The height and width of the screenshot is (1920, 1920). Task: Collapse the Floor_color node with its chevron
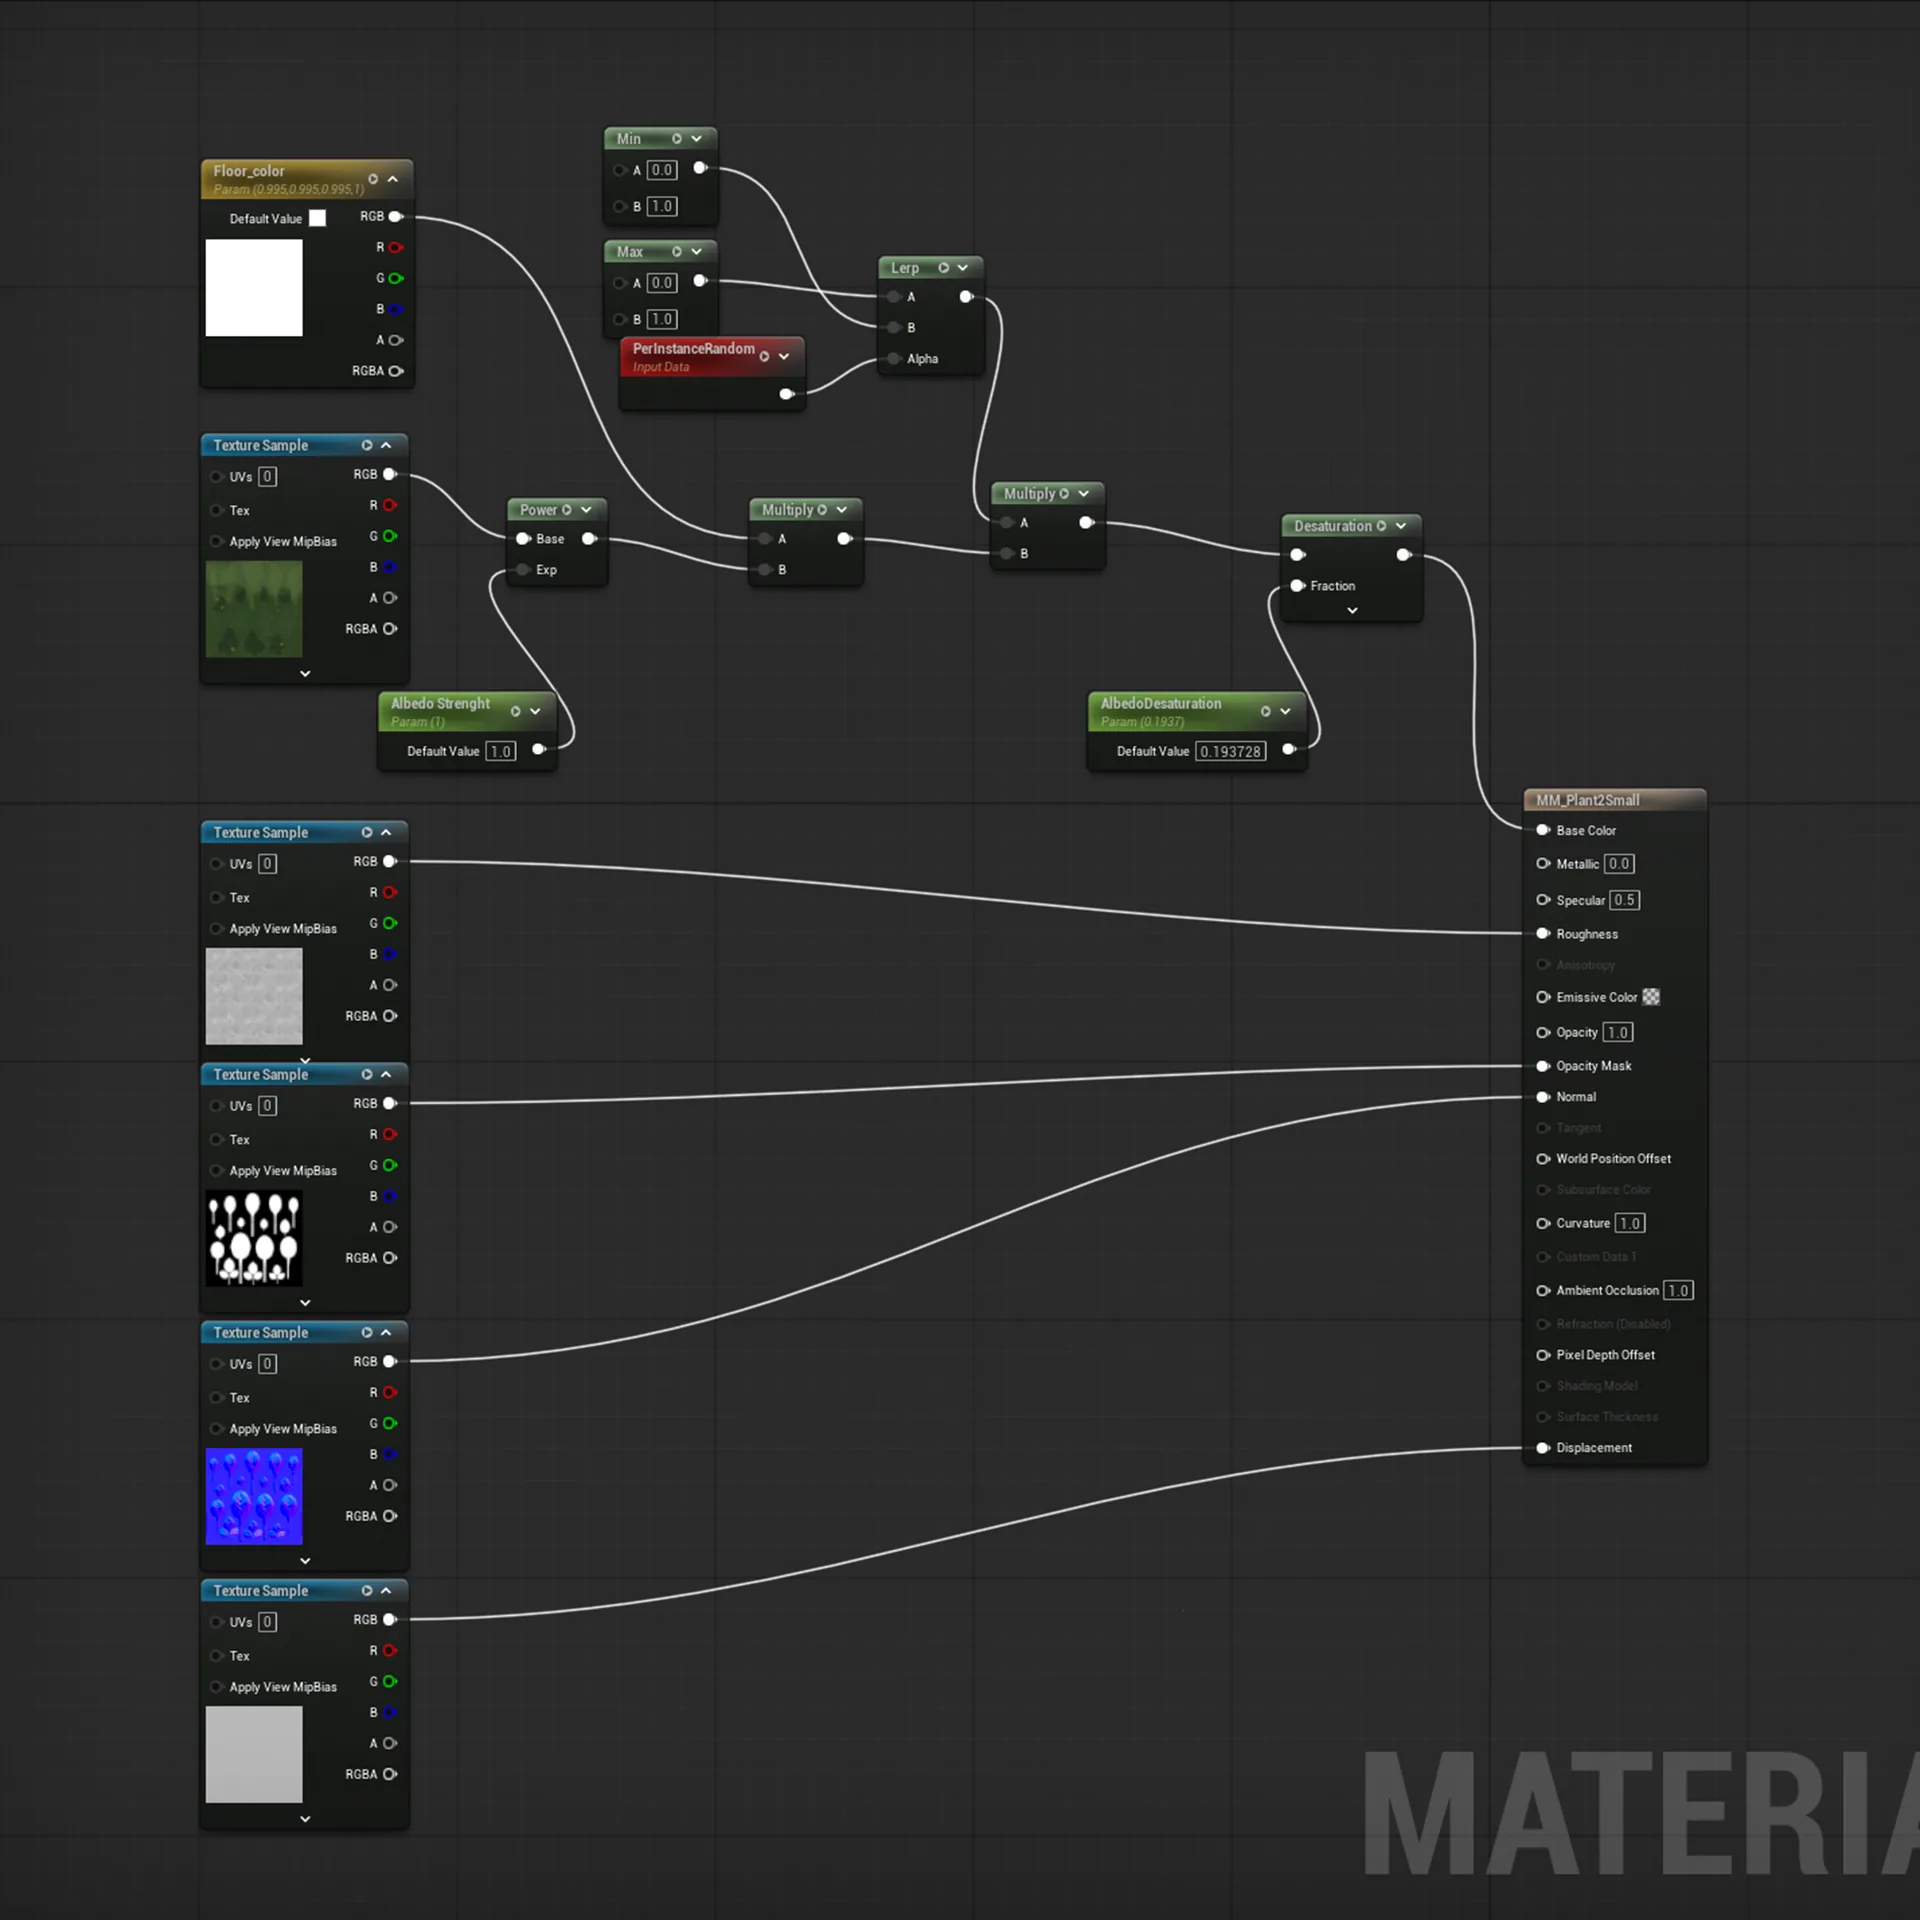point(393,179)
